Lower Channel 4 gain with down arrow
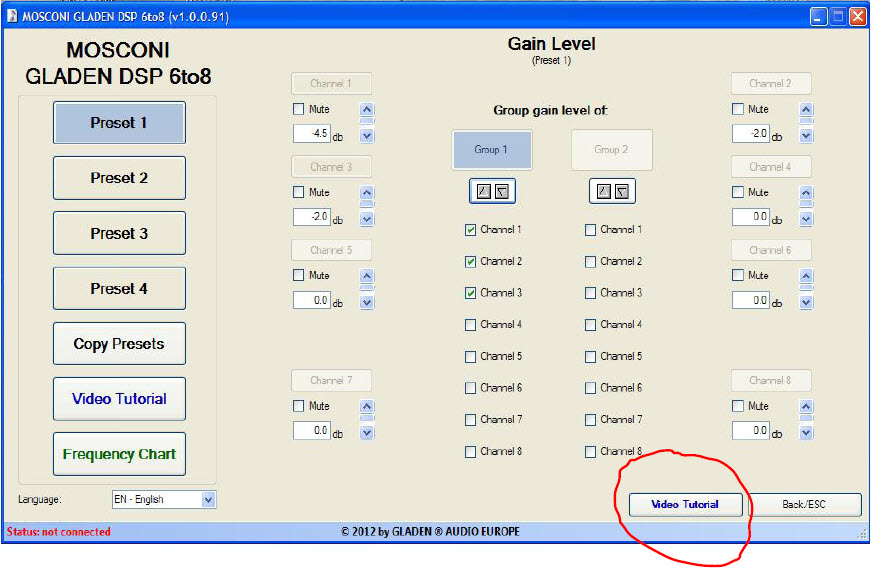This screenshot has height=572, width=871. [807, 219]
